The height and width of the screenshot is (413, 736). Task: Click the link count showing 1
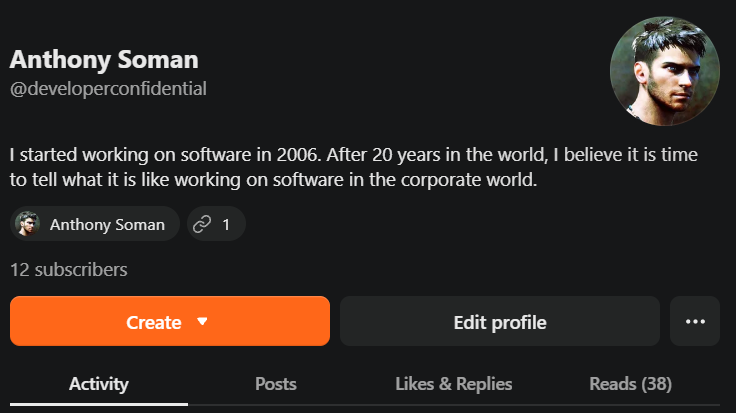click(x=226, y=225)
